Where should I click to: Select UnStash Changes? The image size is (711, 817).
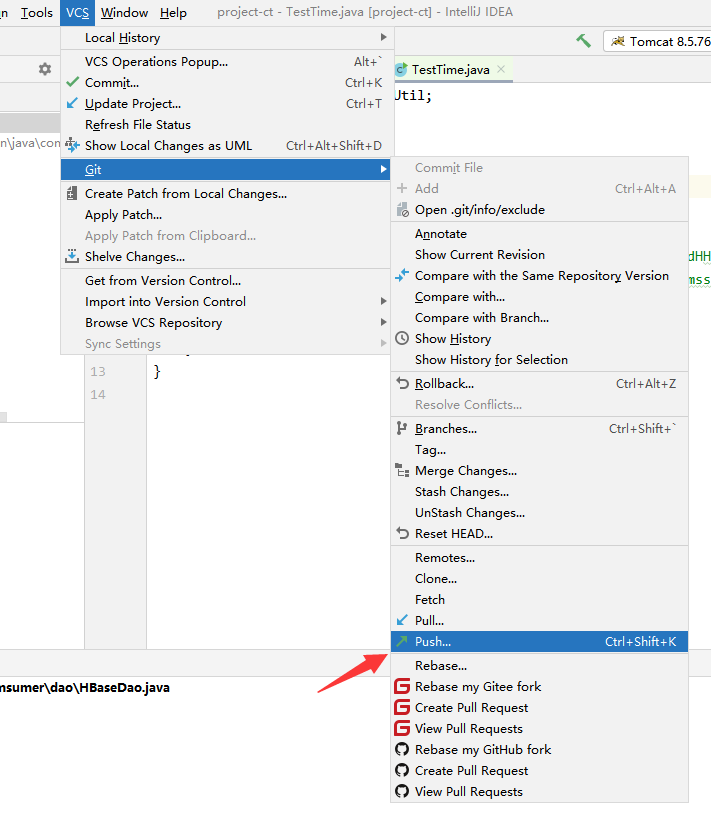(539, 513)
